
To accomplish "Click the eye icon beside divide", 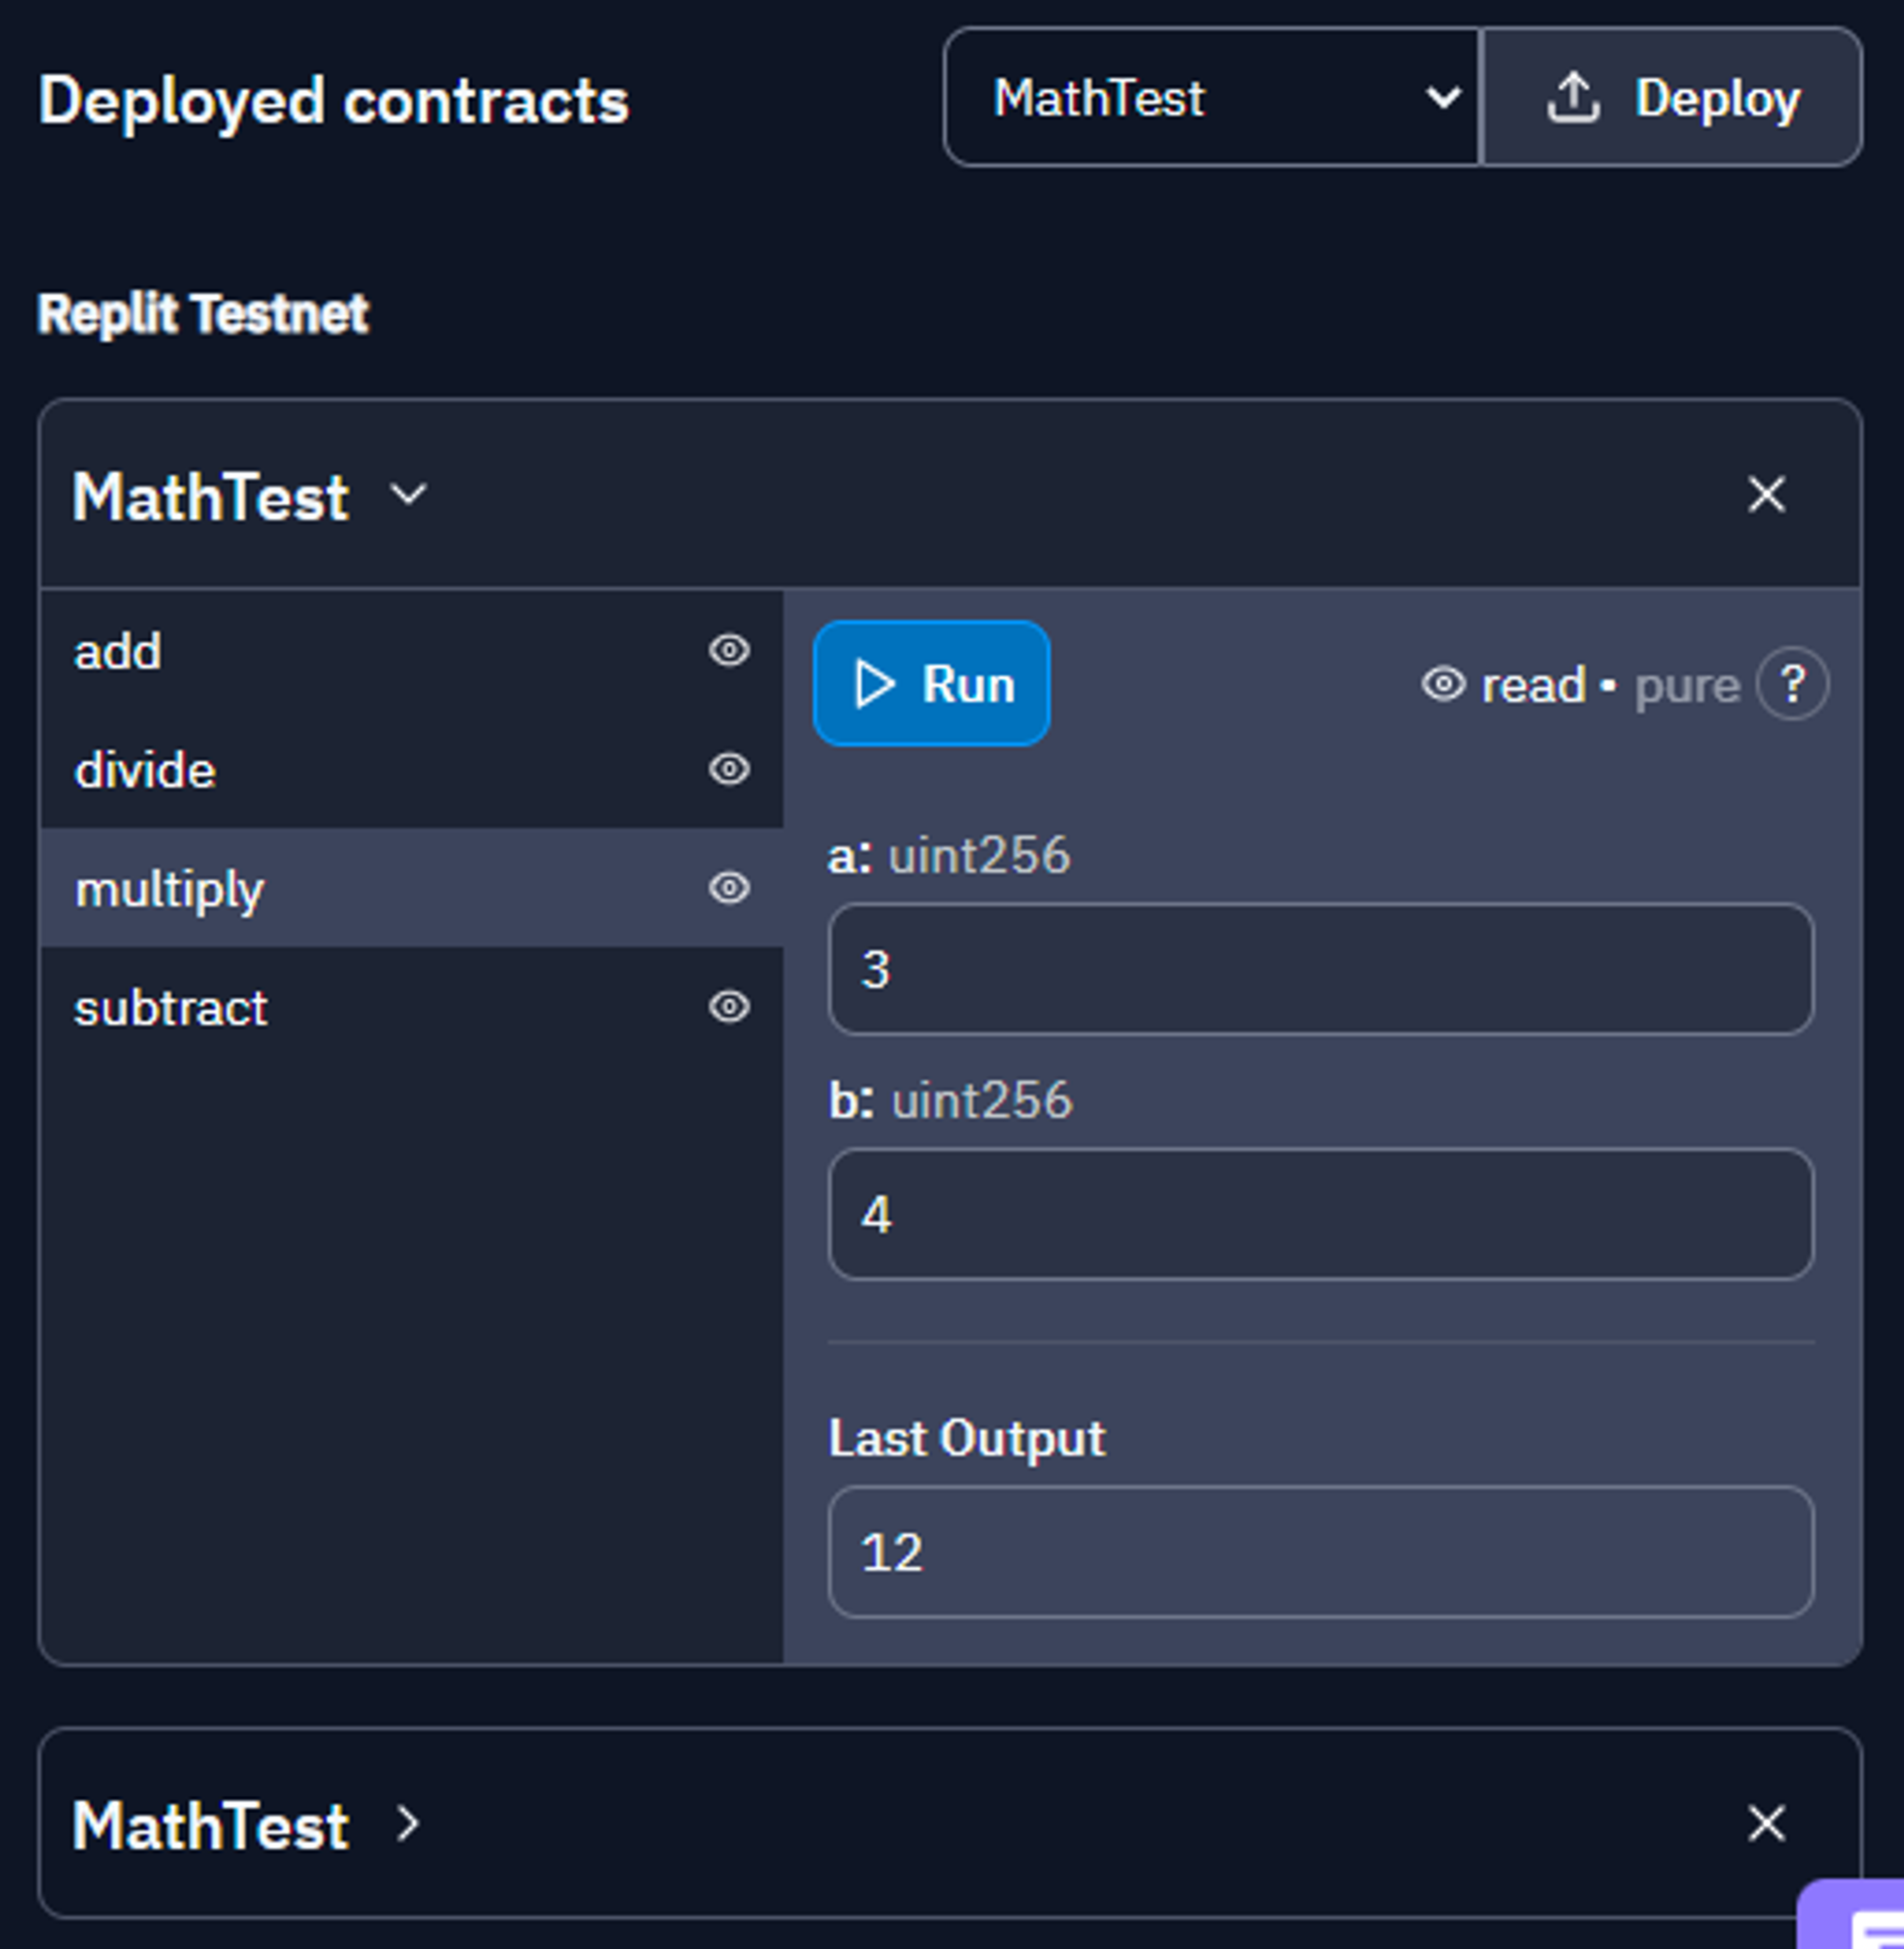I will [x=729, y=769].
